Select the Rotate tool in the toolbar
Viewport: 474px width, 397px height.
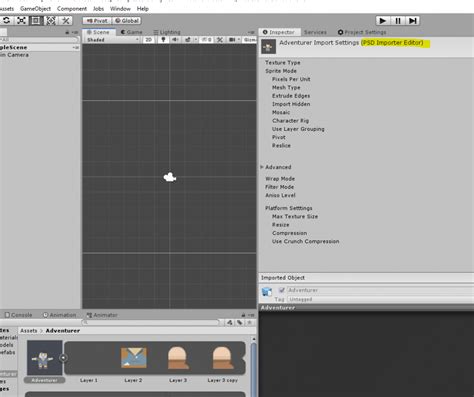(6, 21)
